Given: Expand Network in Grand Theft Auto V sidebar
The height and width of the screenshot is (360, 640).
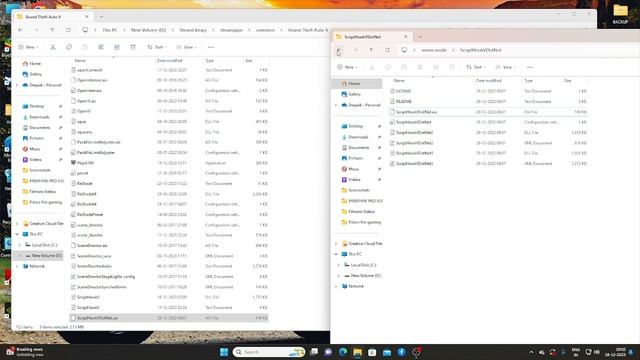Looking at the screenshot, I should (17, 266).
